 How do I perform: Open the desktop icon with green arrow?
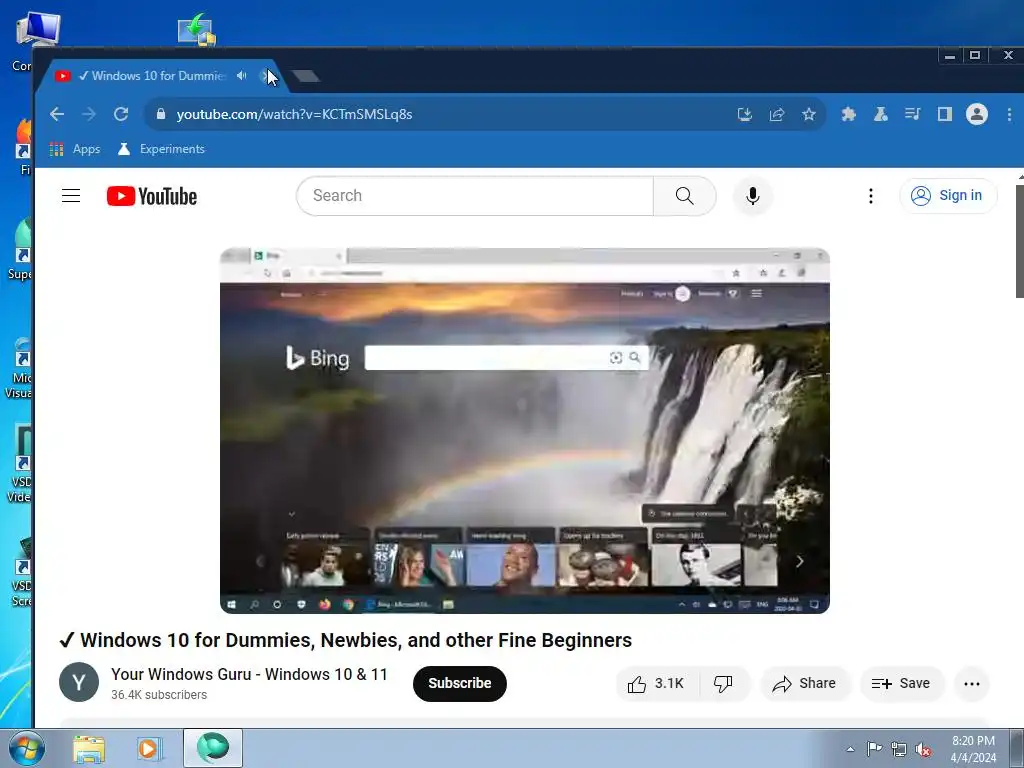(197, 30)
